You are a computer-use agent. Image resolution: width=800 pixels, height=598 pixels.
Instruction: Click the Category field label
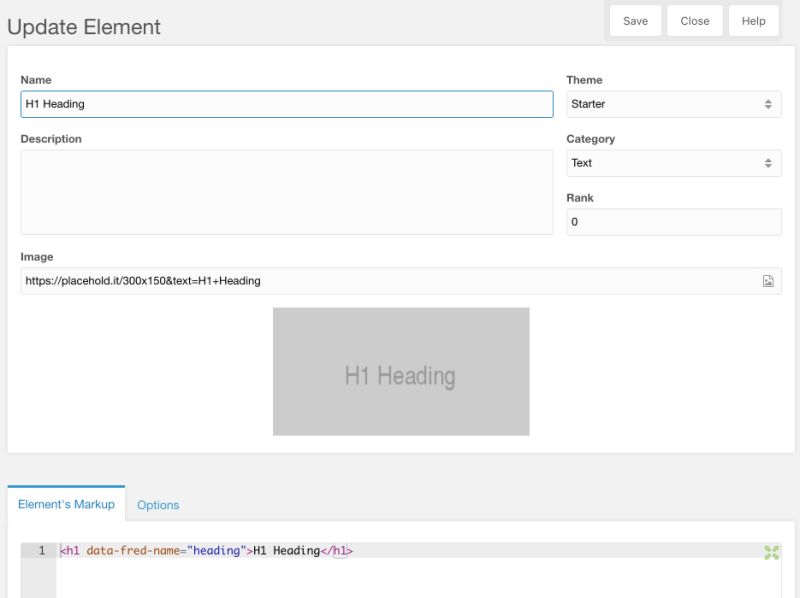pos(590,139)
